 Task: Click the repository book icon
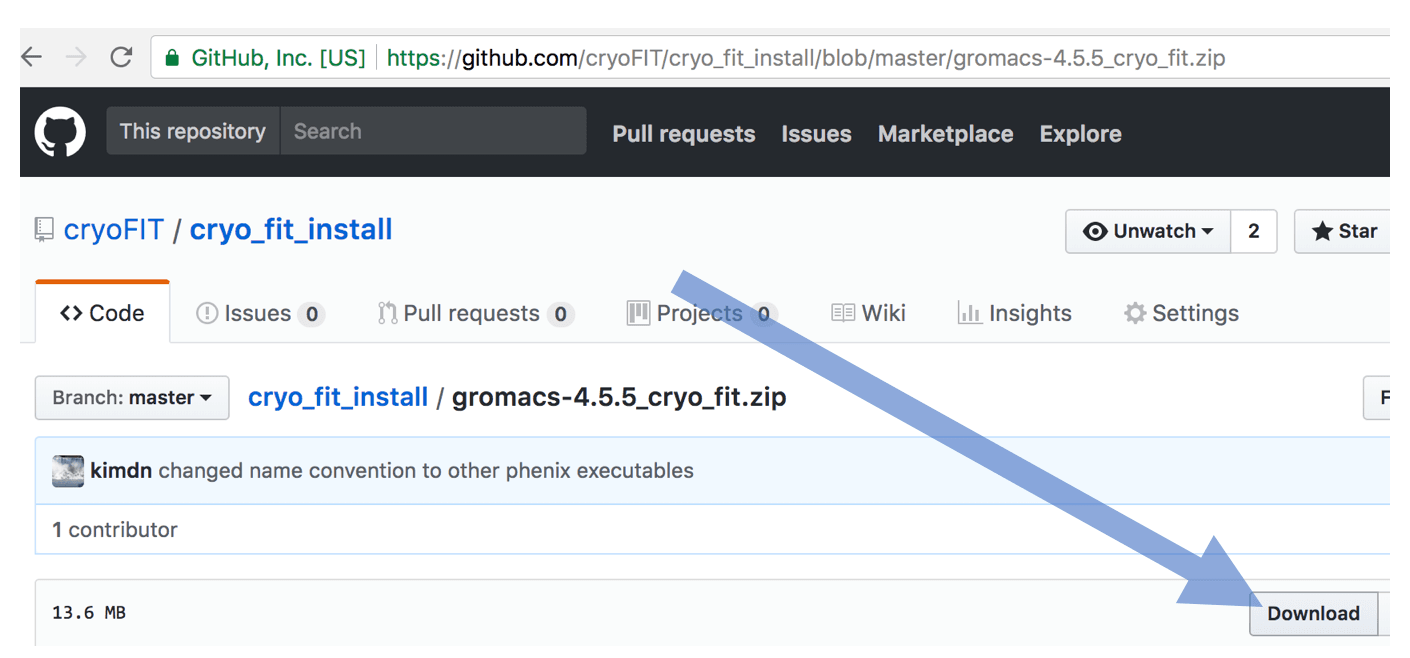point(44,230)
